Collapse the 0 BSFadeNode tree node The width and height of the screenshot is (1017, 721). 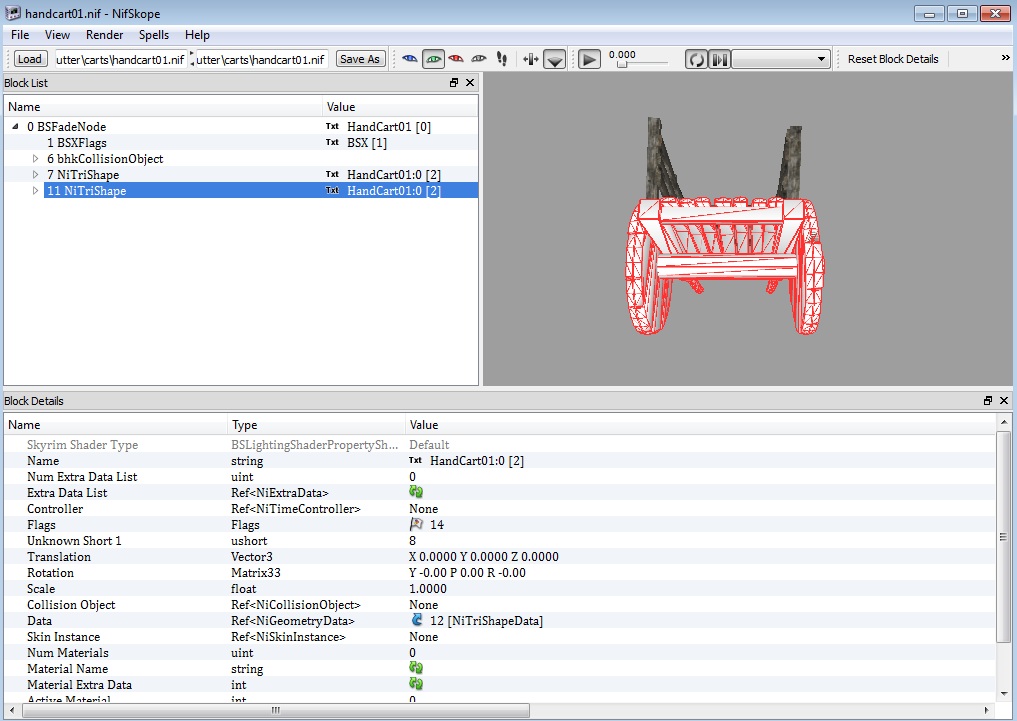coord(16,126)
